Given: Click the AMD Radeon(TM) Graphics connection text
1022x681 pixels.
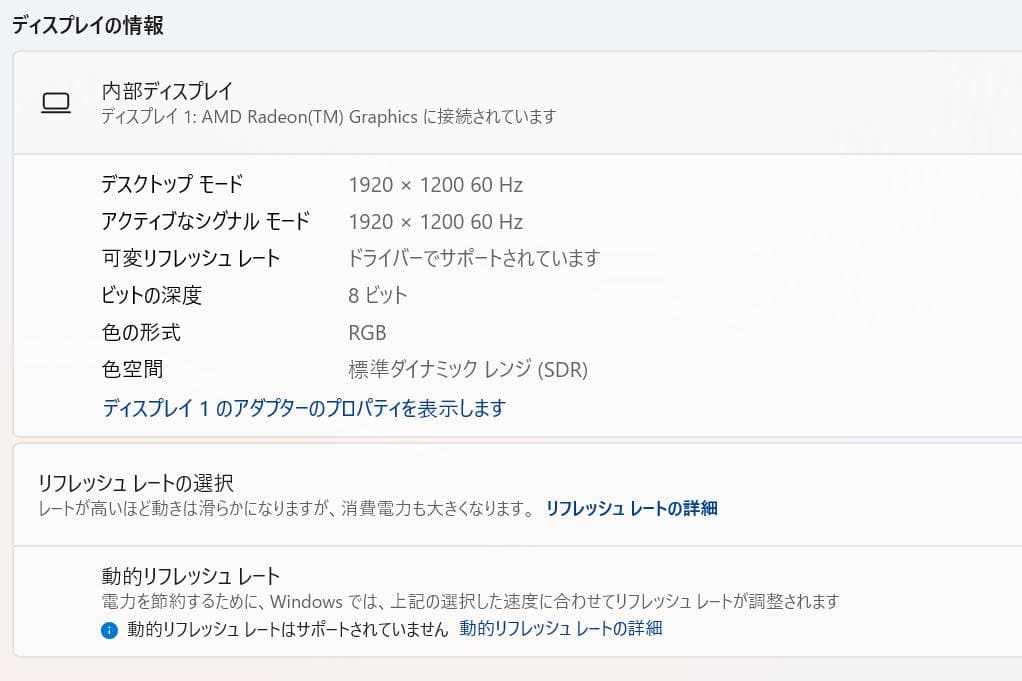Looking at the screenshot, I should 328,117.
